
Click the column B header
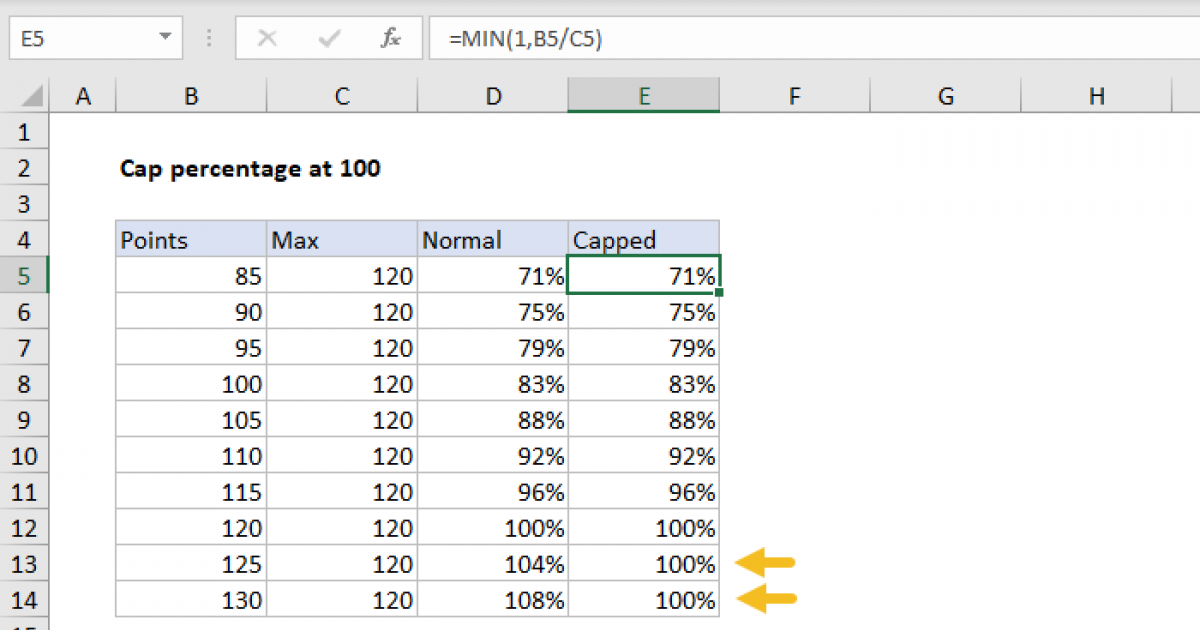coord(190,95)
